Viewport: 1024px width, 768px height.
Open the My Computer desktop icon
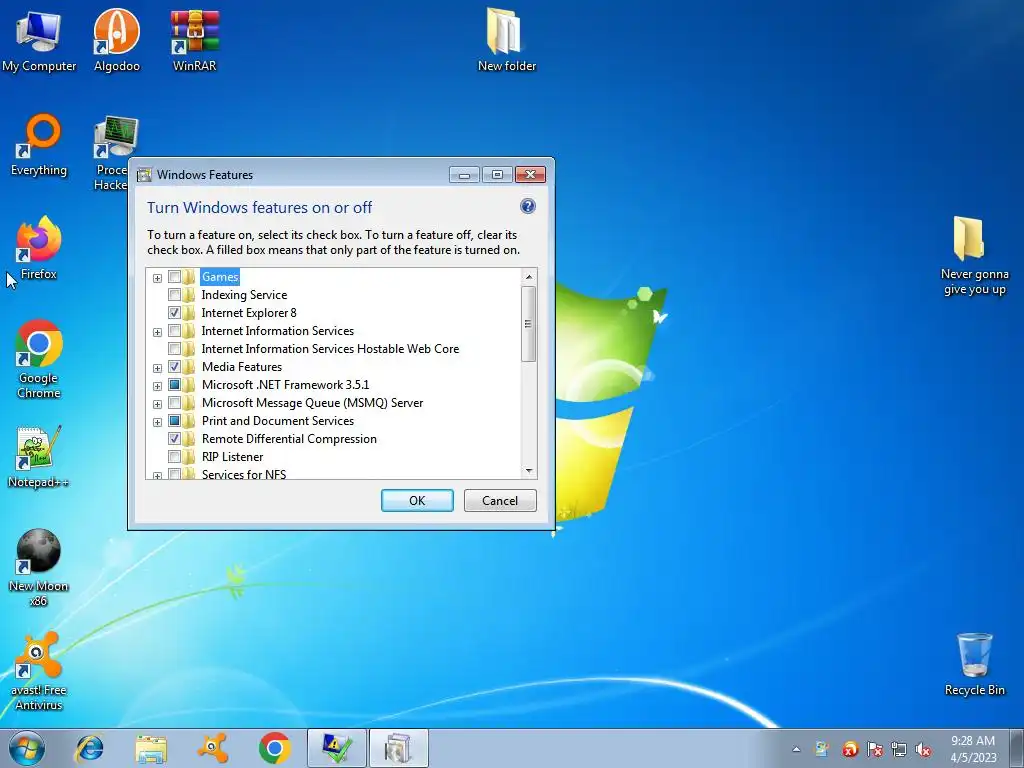click(39, 40)
